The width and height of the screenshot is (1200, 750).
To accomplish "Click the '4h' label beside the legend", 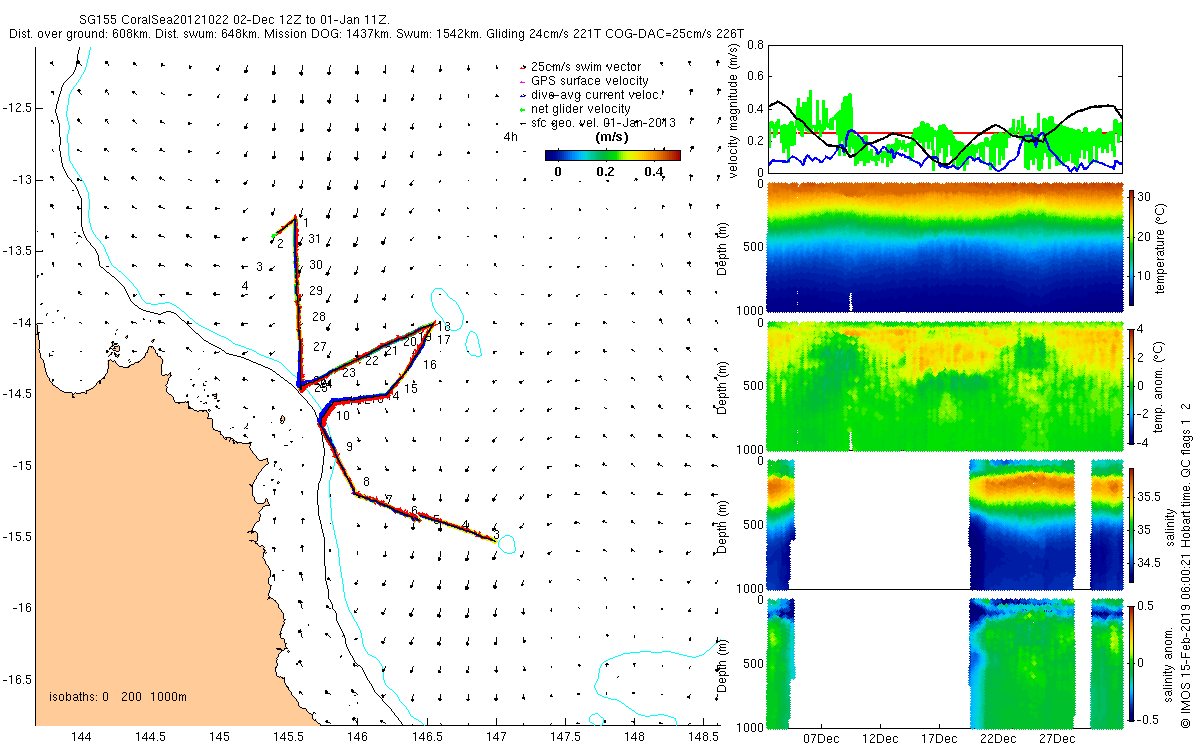I will coord(511,136).
